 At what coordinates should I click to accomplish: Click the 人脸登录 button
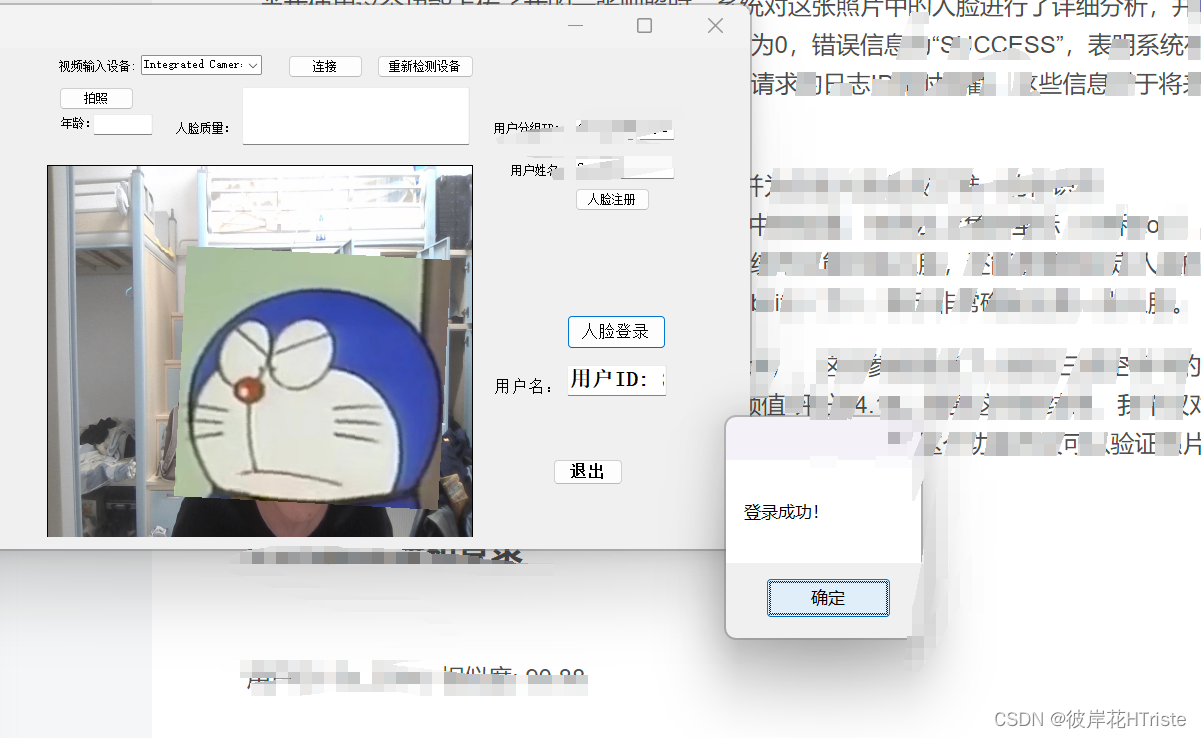pyautogui.click(x=616, y=332)
